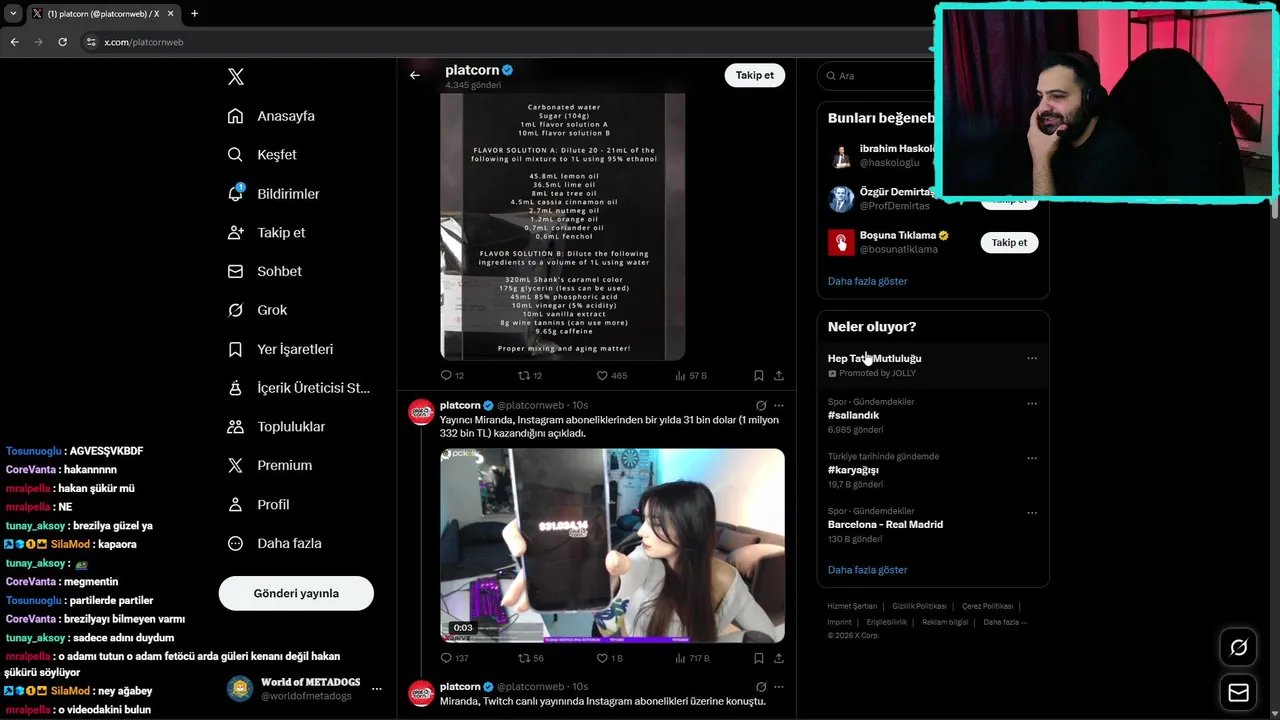Reply to Miranda post with 137 comments
1280x720 pixels.
click(x=454, y=658)
